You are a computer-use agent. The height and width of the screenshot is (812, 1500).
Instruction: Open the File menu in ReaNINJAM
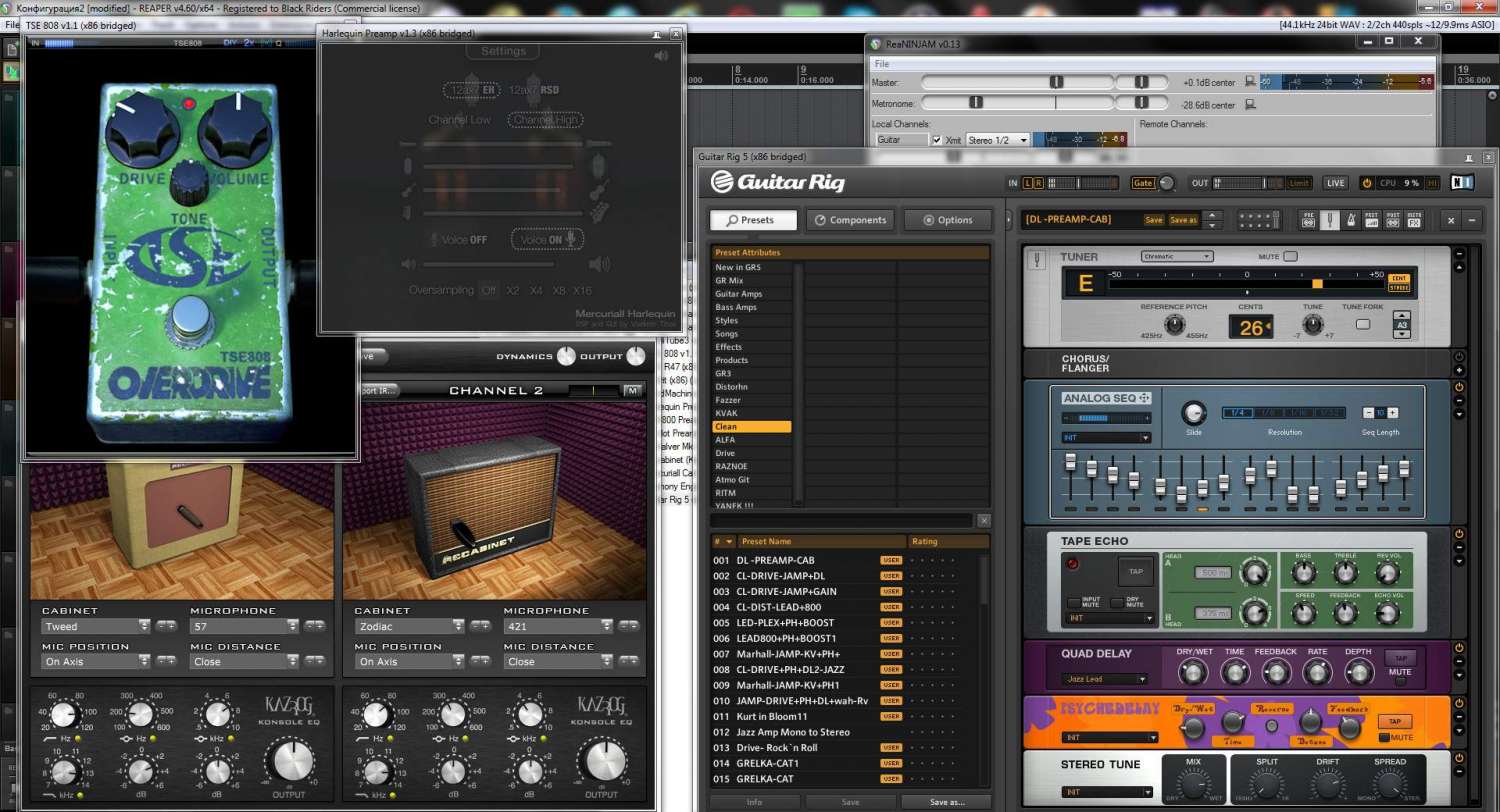pos(882,64)
